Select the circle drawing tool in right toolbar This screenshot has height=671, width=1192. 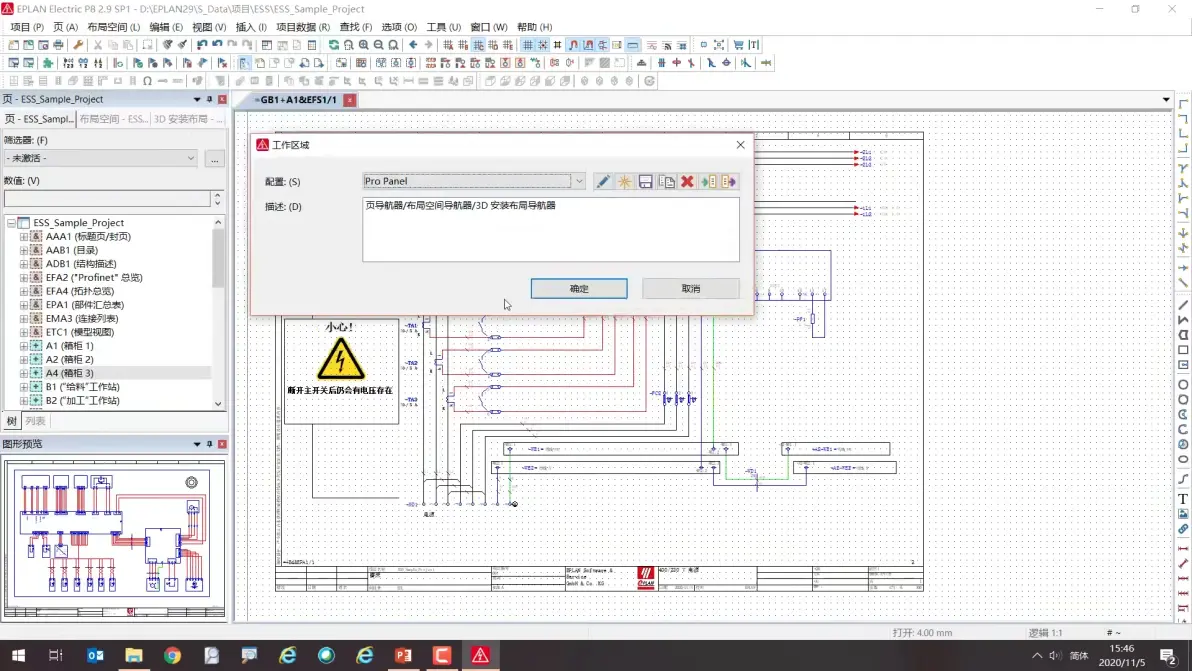click(x=1183, y=385)
